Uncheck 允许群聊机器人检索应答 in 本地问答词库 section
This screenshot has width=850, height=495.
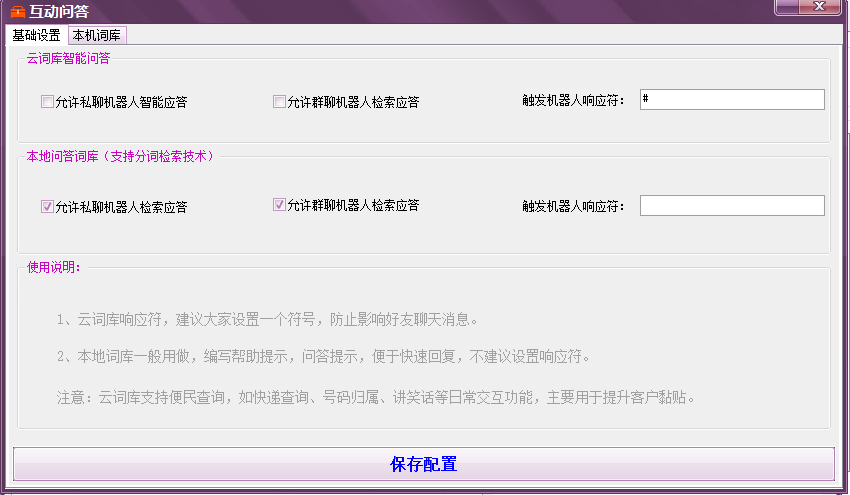tap(279, 205)
